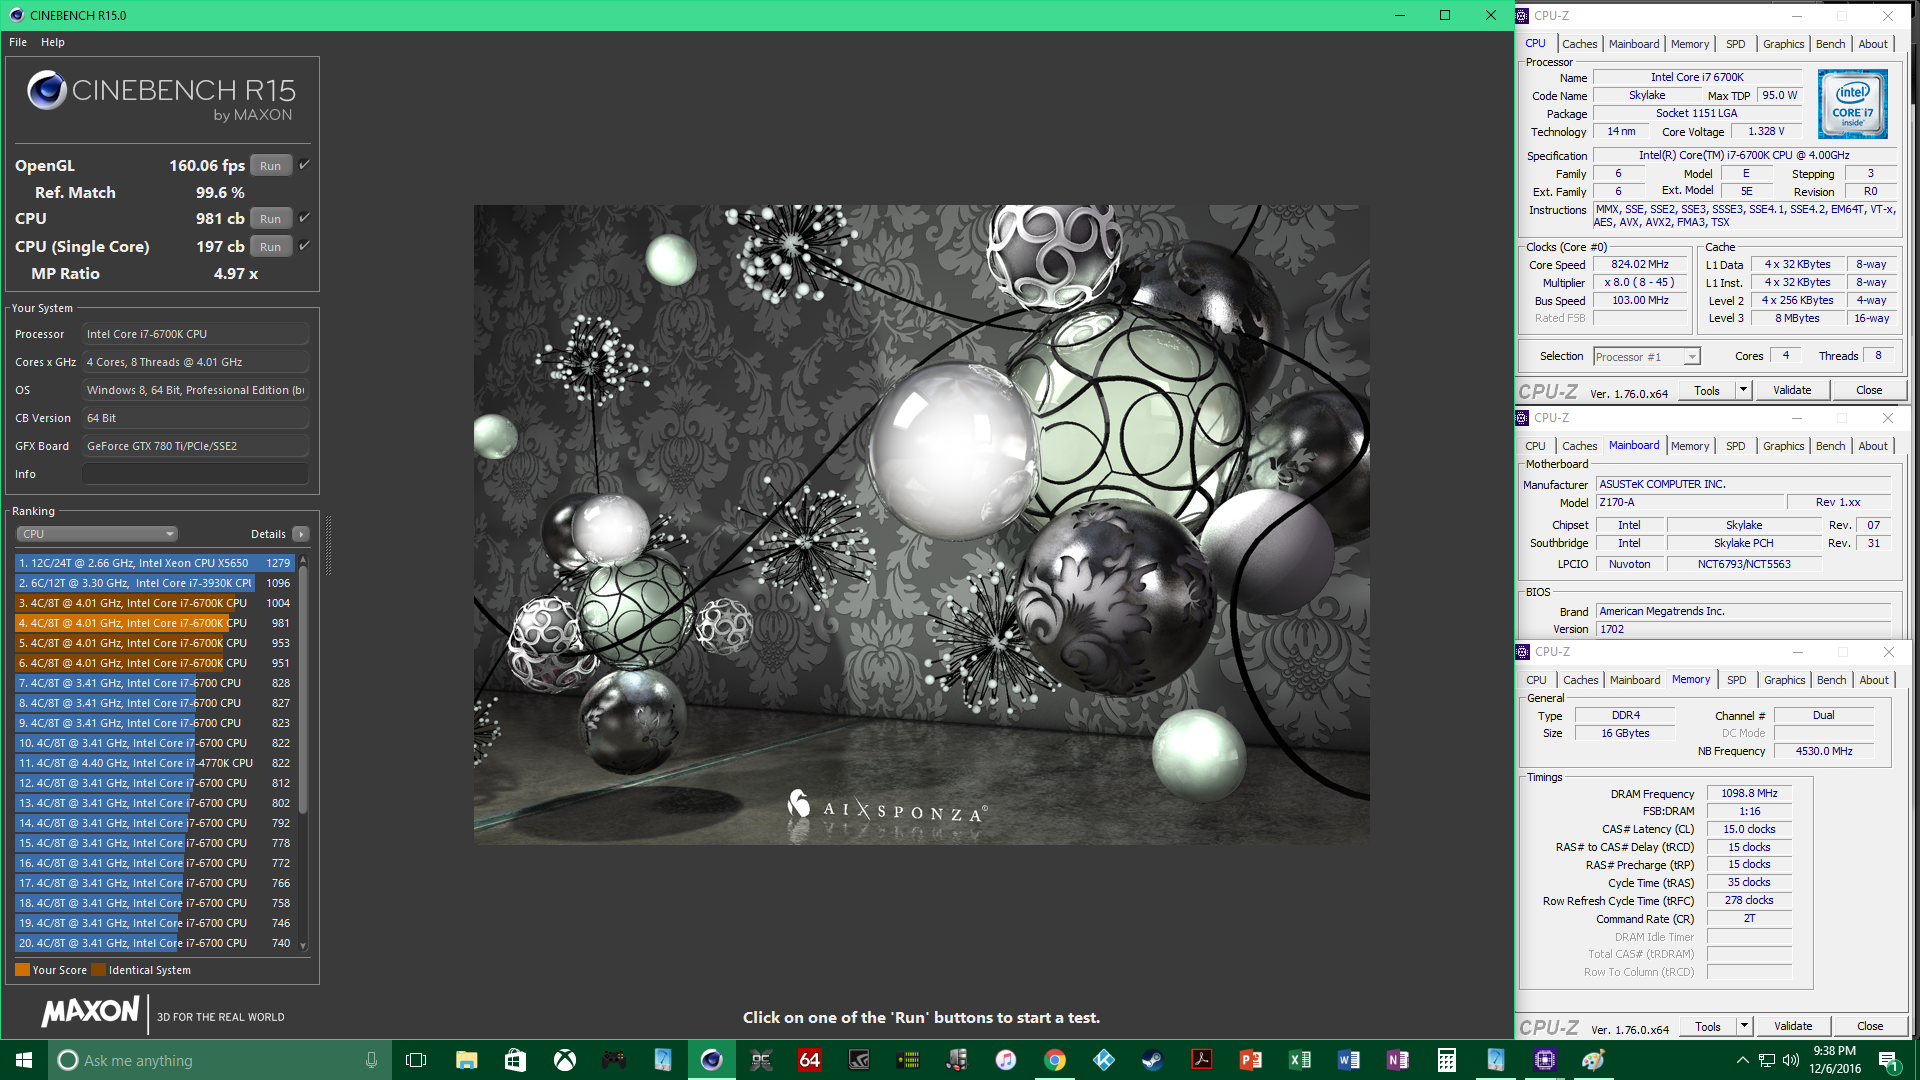Switch to Caches tab in top CPU-Z window

1579,44
